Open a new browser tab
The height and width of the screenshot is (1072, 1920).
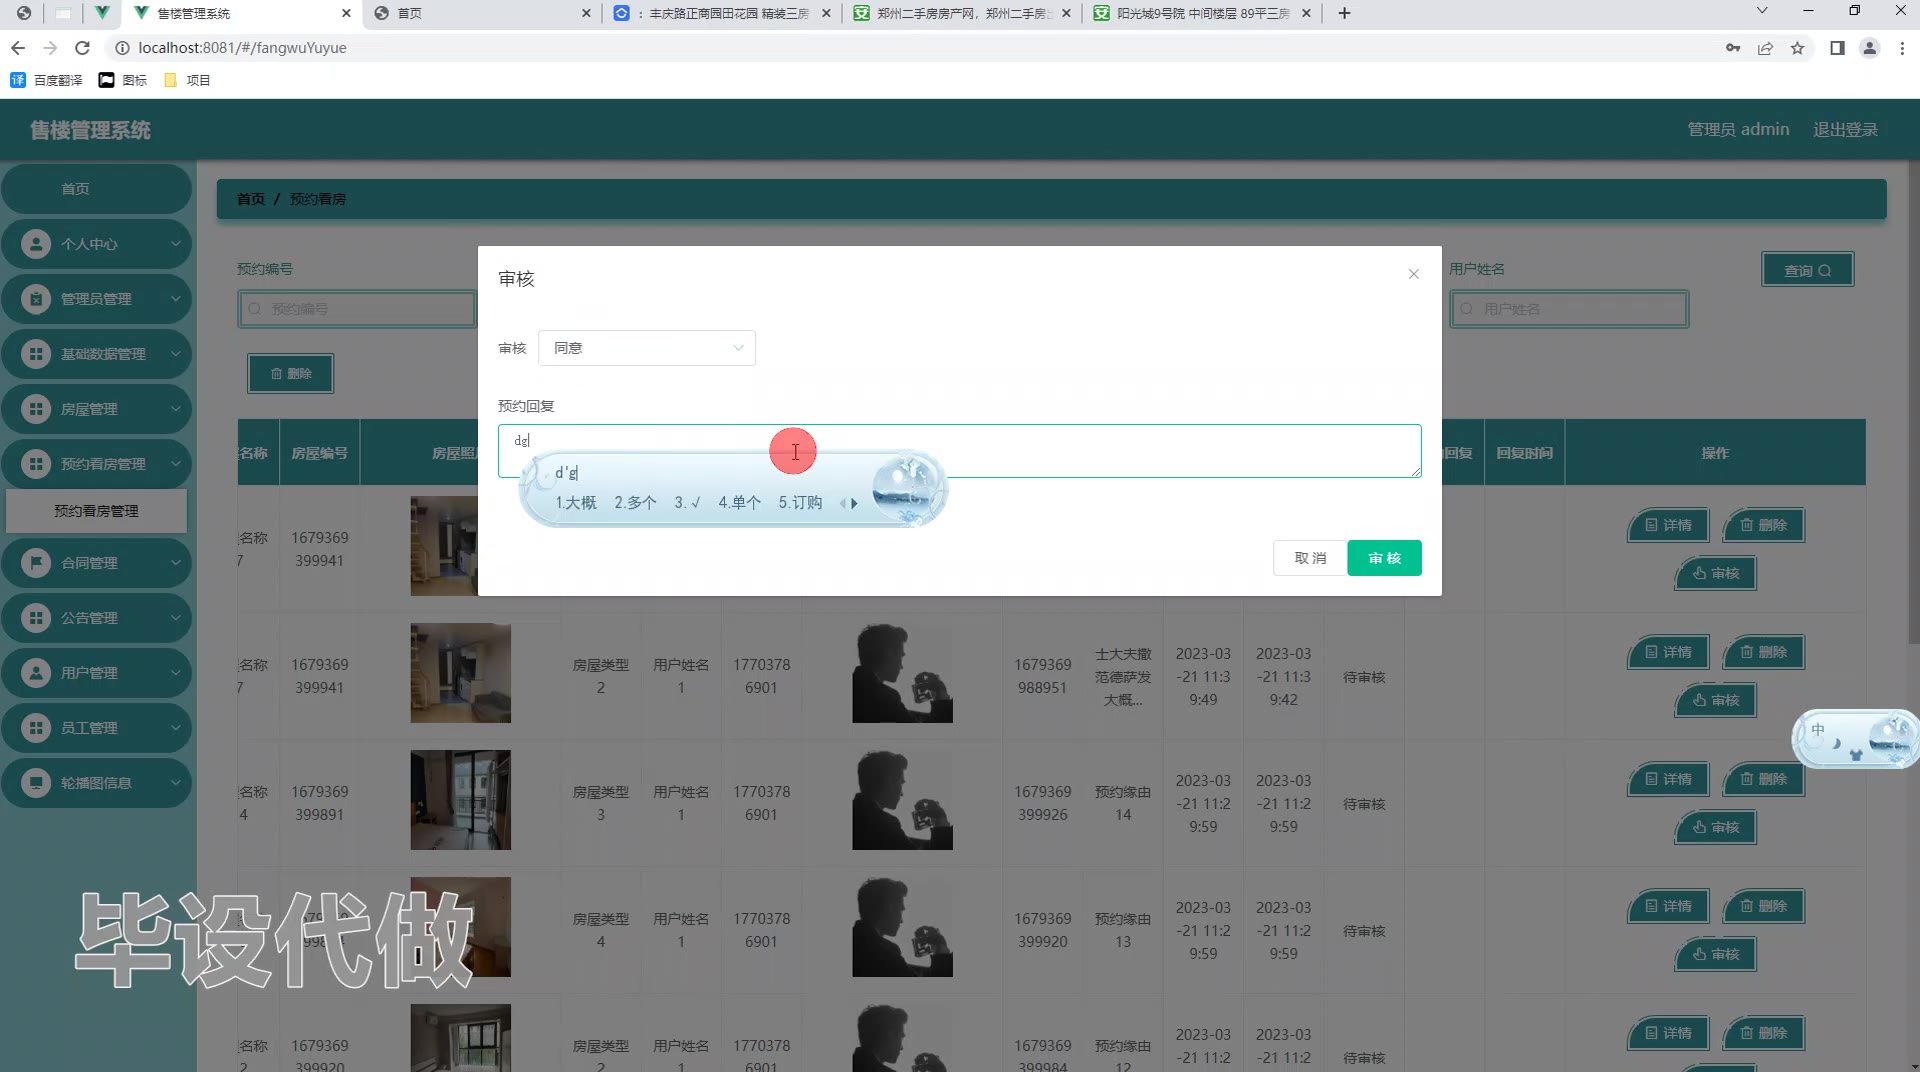pos(1344,13)
